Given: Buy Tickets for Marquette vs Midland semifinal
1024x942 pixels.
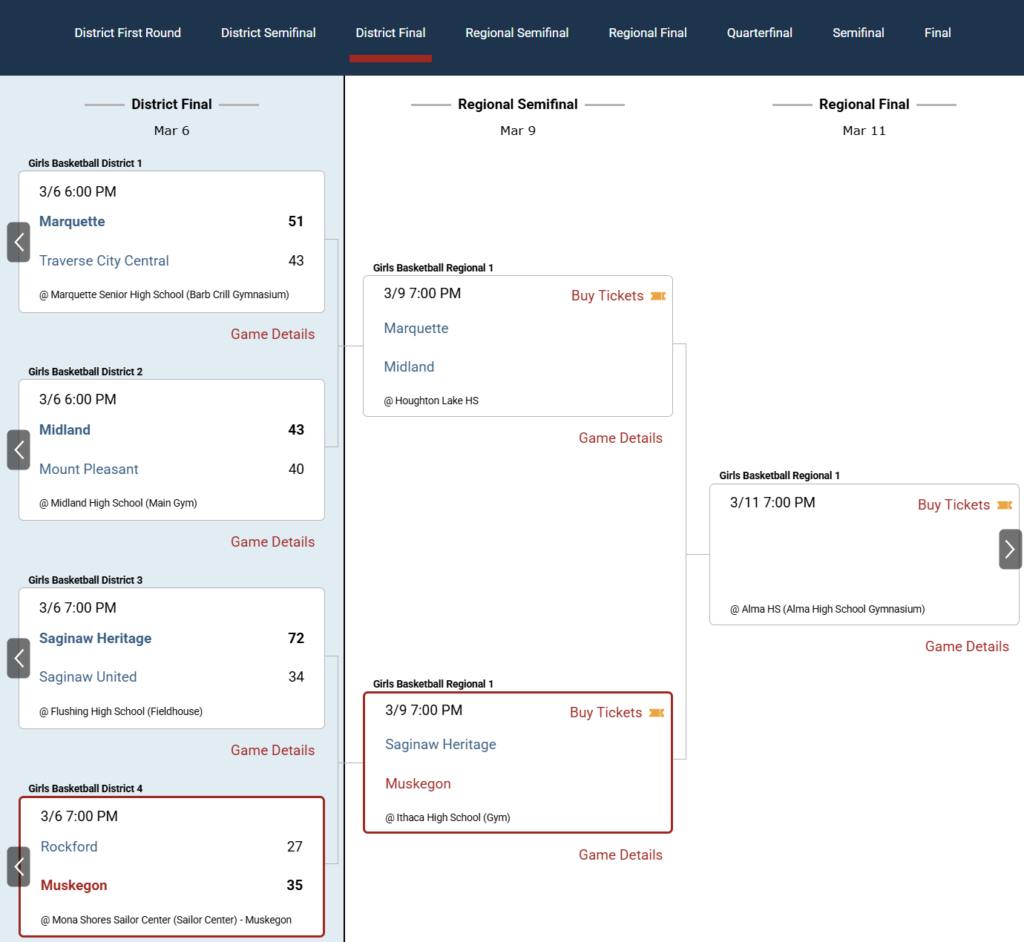Looking at the screenshot, I should coord(607,296).
